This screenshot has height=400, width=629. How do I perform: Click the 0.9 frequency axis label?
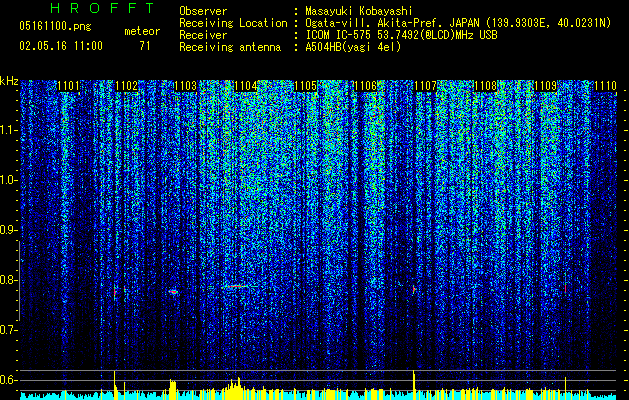click(9, 230)
